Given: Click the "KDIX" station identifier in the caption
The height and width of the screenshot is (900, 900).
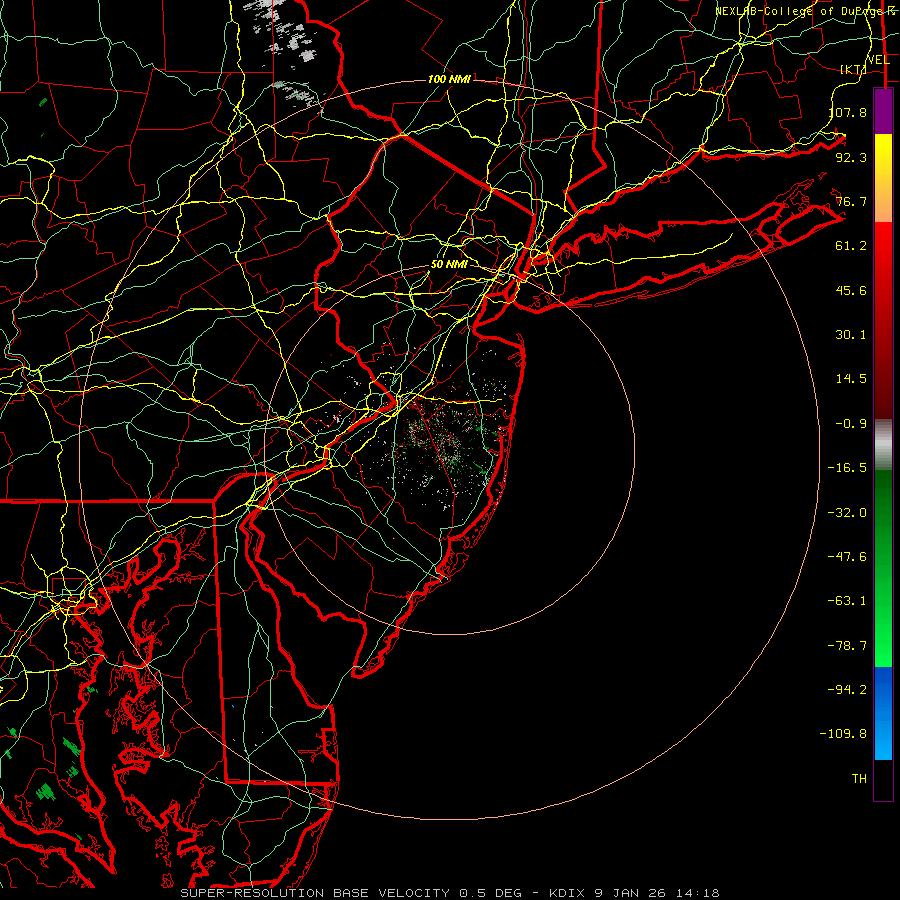Looking at the screenshot, I should [567, 893].
